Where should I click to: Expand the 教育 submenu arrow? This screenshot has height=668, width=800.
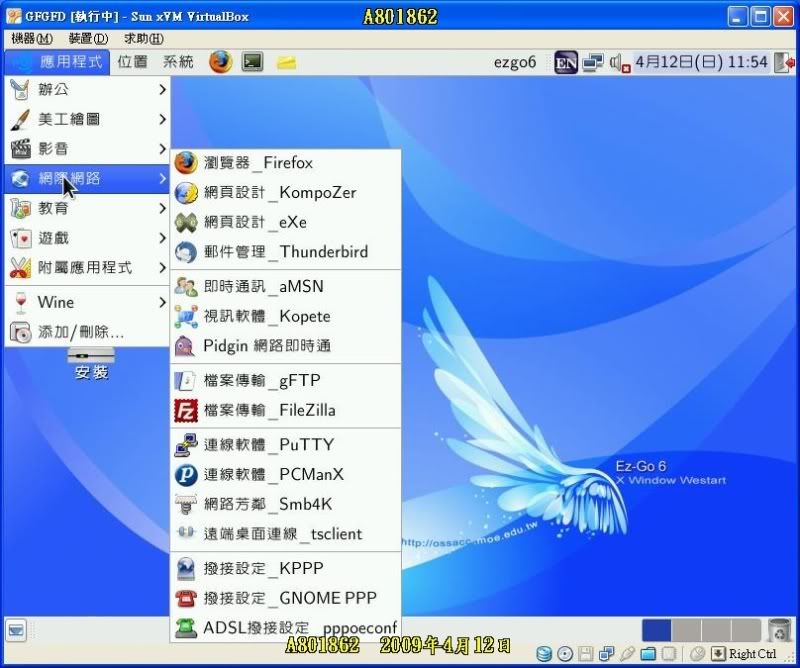coord(162,208)
